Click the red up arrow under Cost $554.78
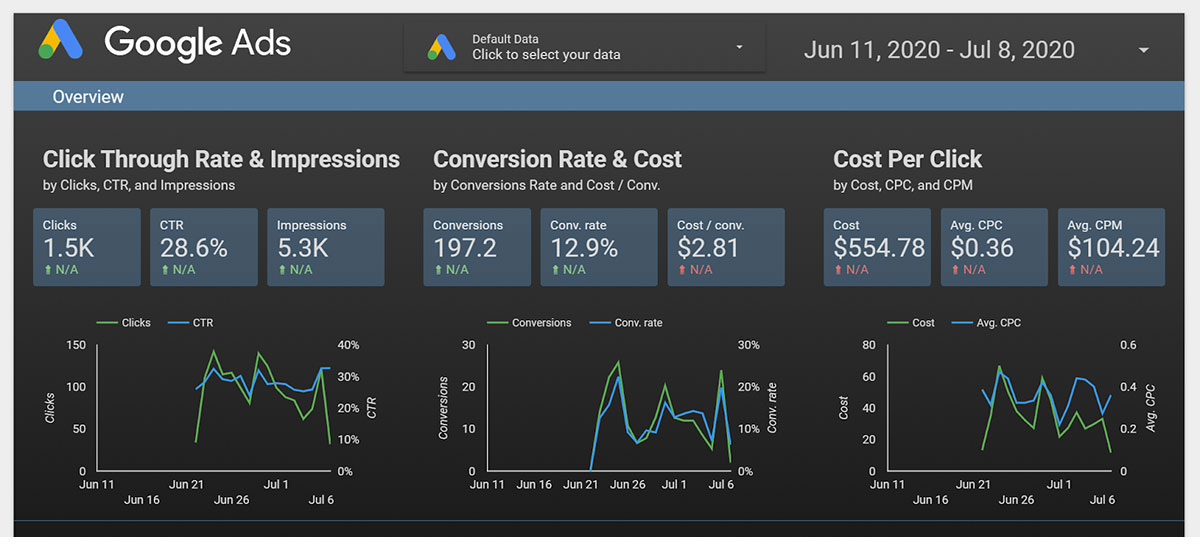 click(x=837, y=270)
